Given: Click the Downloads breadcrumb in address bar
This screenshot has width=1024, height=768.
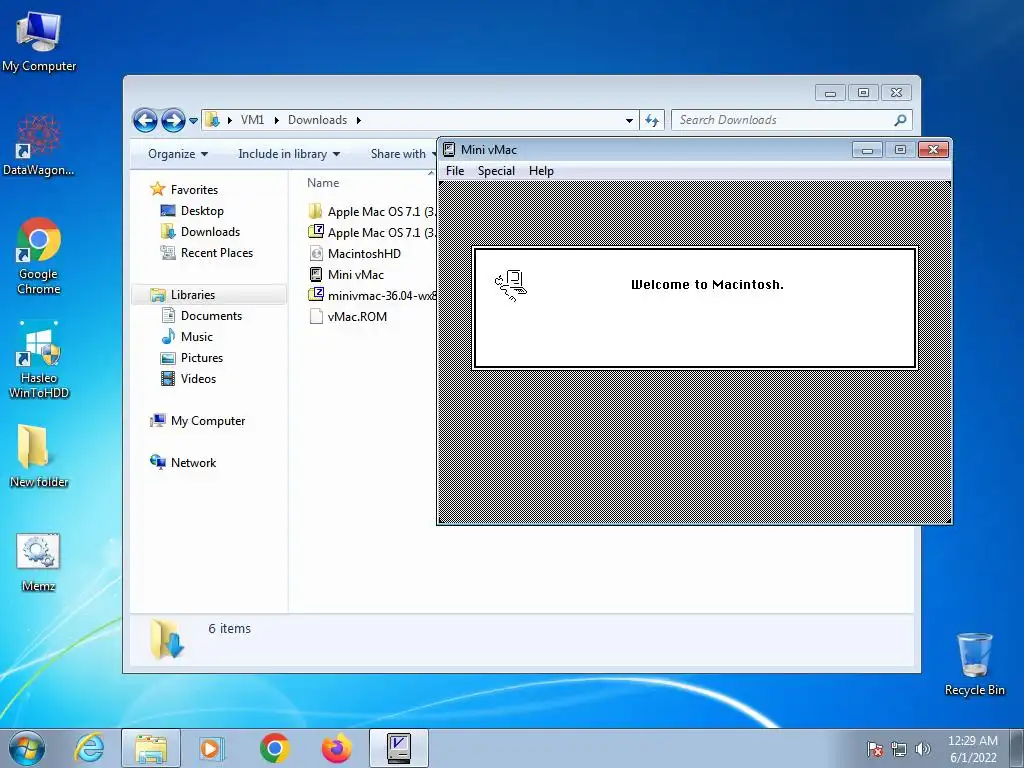Looking at the screenshot, I should tap(317, 120).
